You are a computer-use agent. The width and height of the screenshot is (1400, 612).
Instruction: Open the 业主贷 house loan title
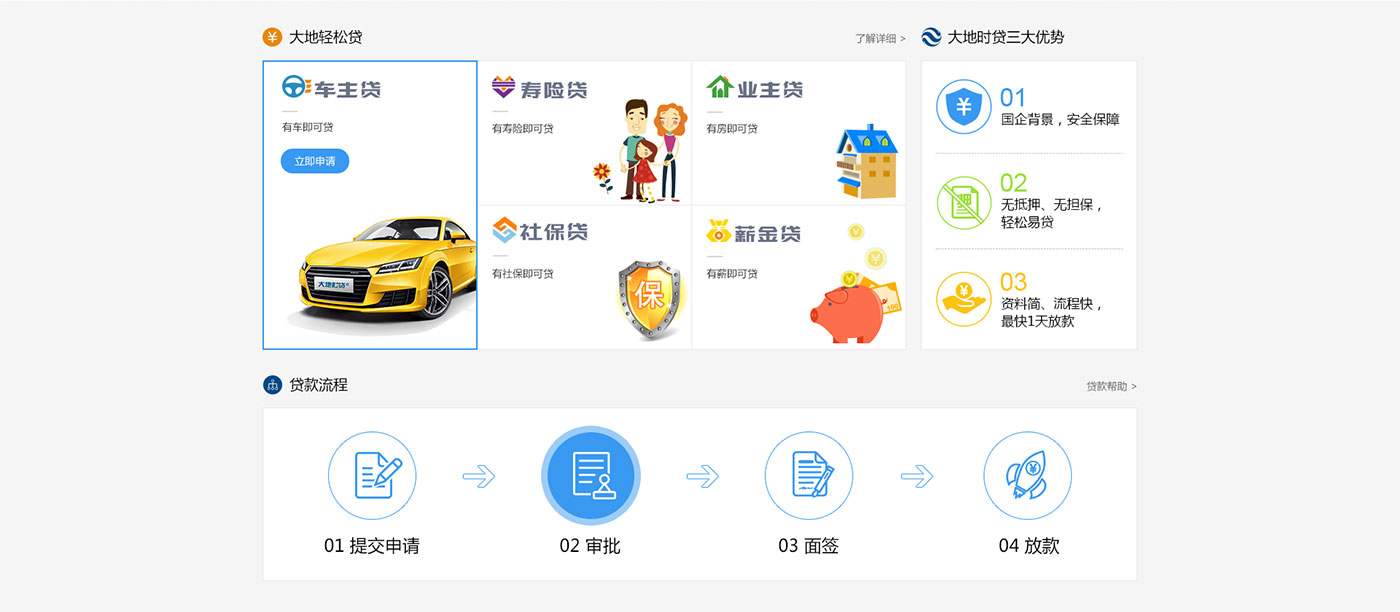click(x=755, y=88)
